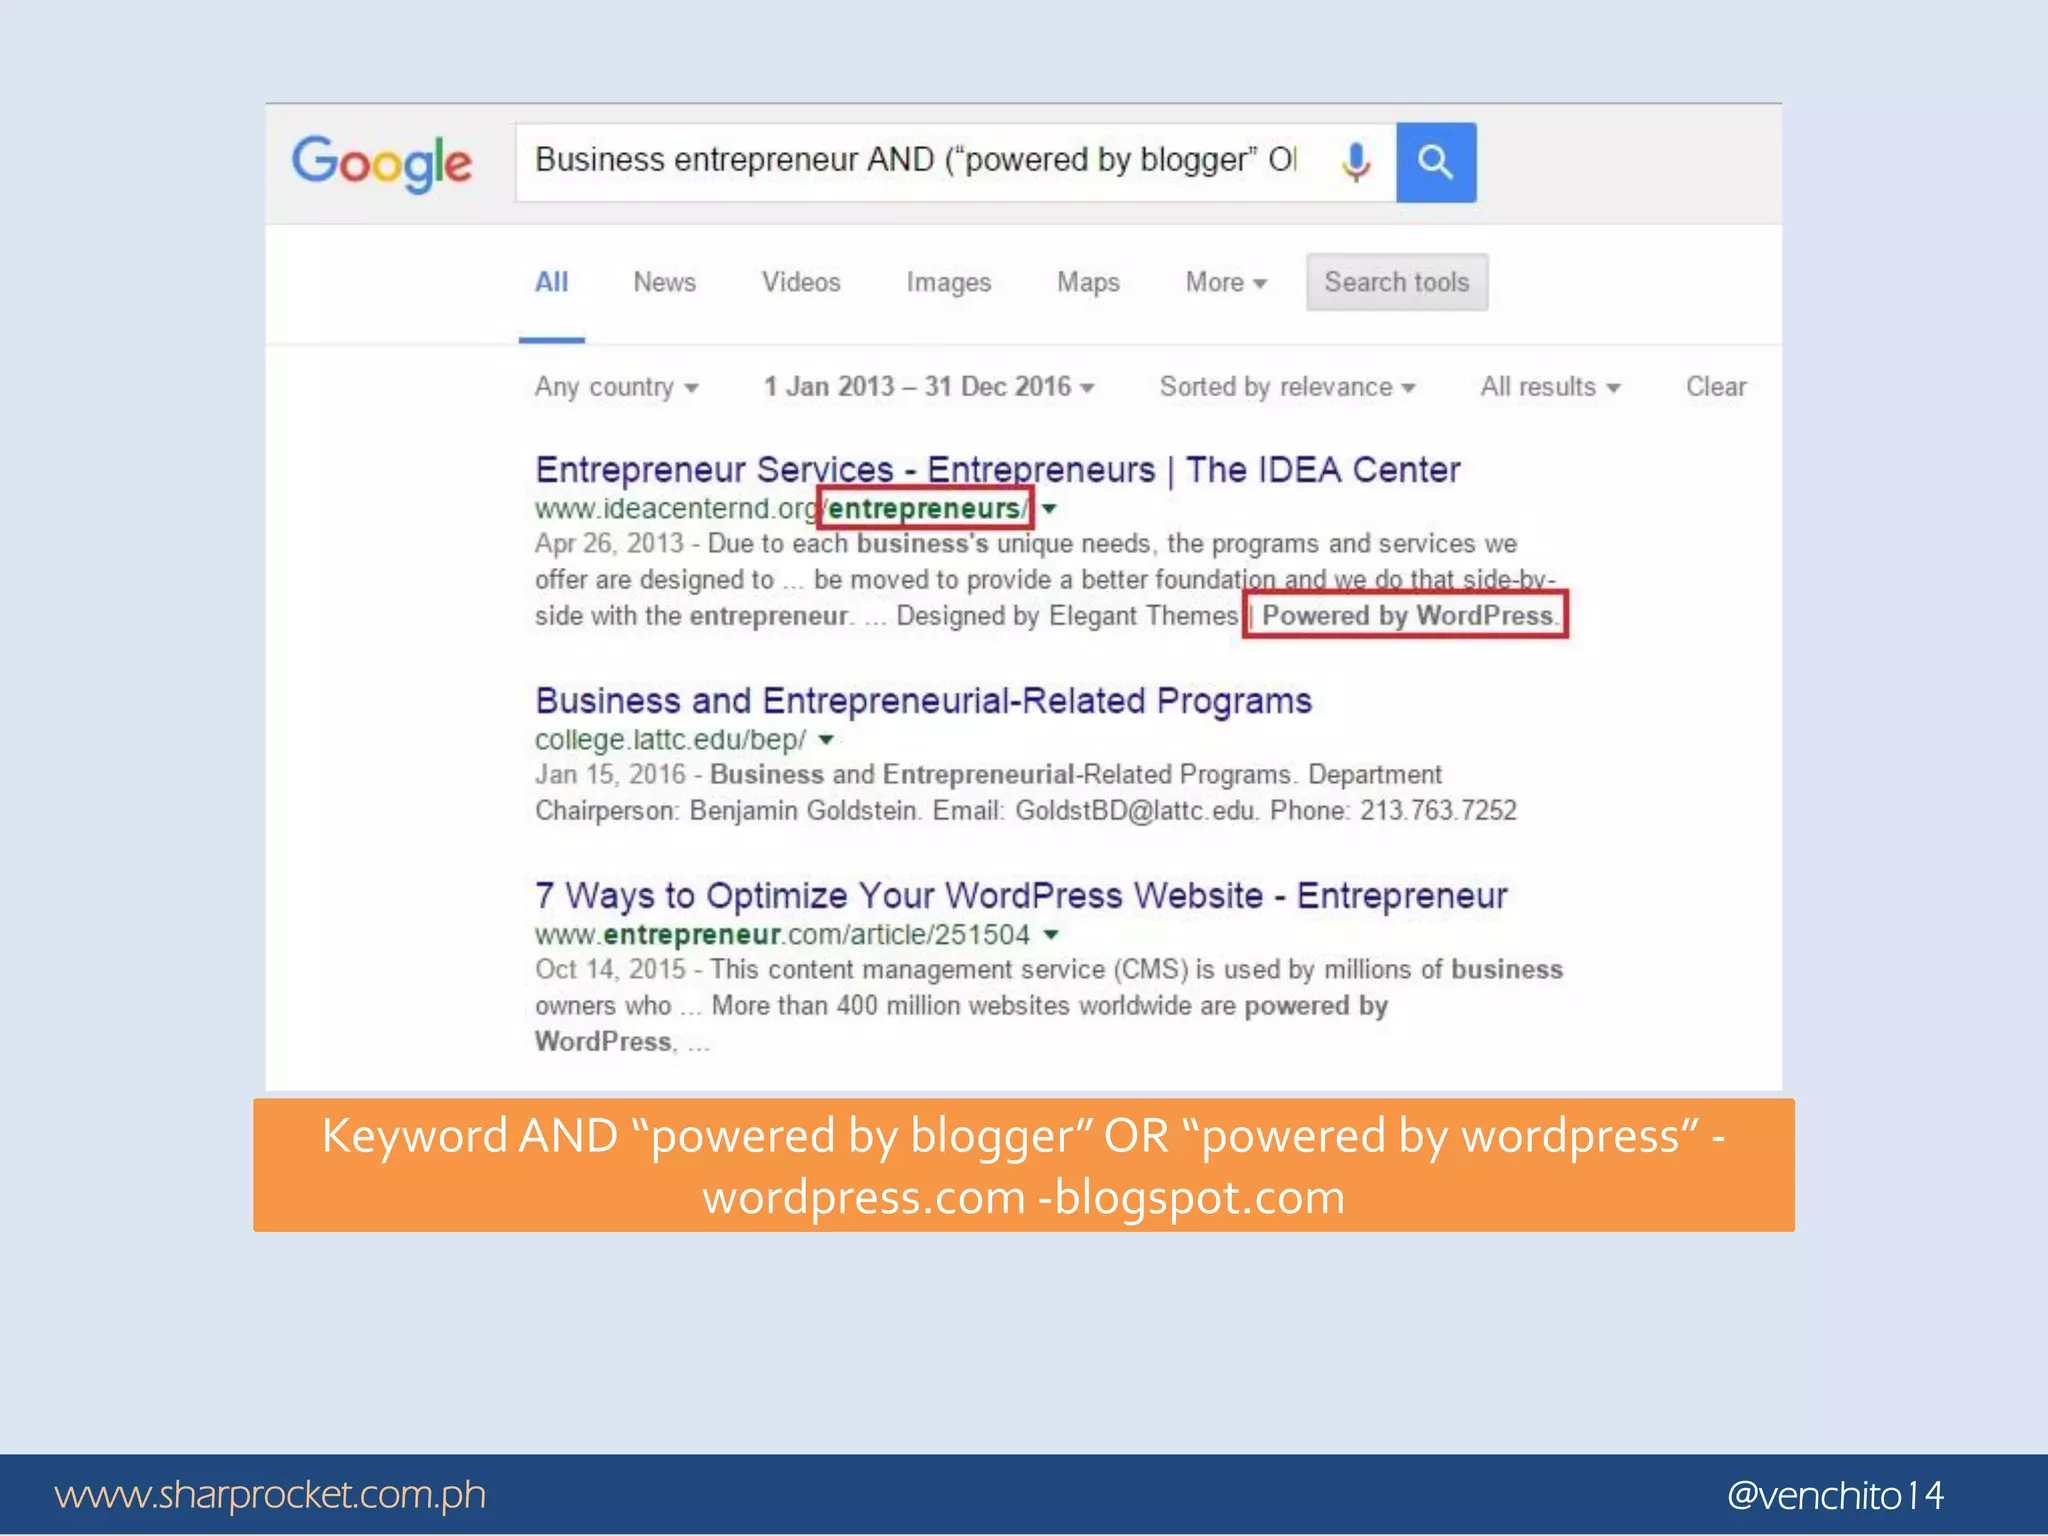This screenshot has height=1536, width=2048.
Task: Click the blue search magnifier button
Action: tap(1435, 162)
